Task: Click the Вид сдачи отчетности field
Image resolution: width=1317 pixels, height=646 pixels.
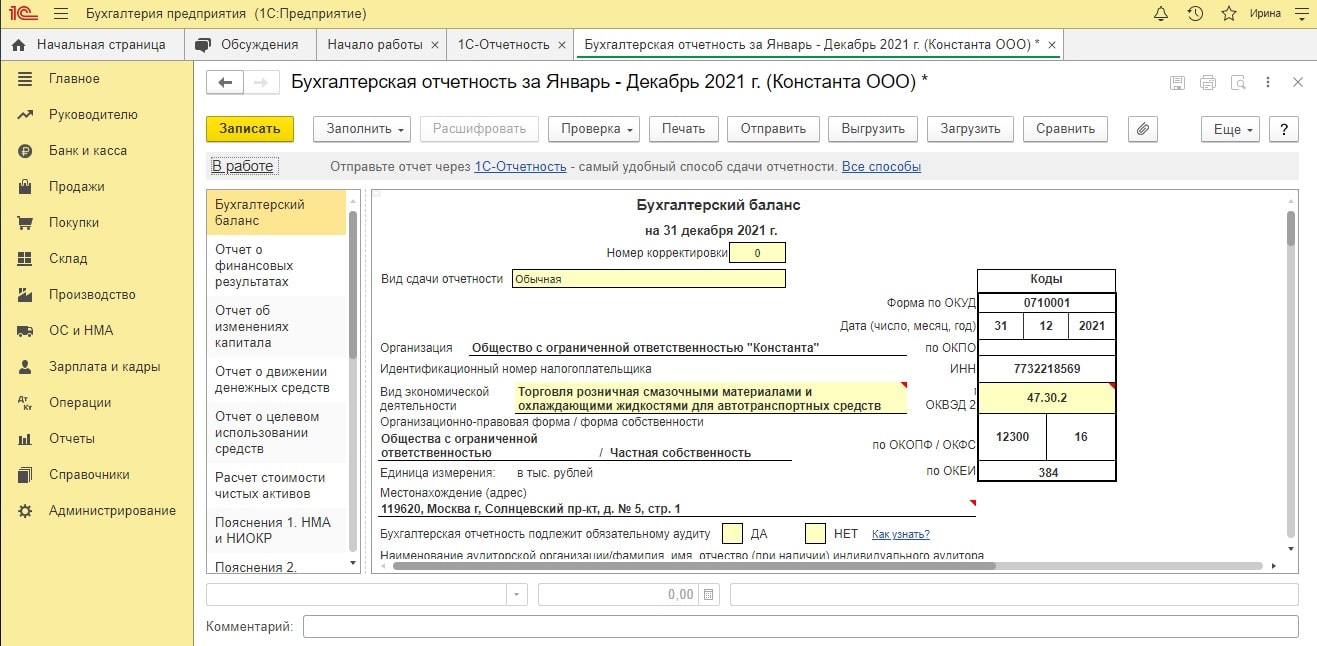Action: pos(648,279)
